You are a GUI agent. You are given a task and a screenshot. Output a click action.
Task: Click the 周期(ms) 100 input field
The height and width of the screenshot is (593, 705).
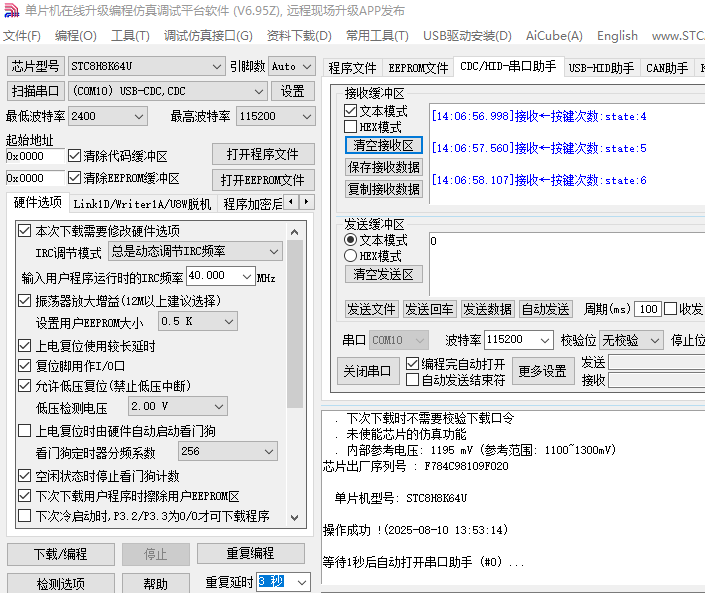648,309
